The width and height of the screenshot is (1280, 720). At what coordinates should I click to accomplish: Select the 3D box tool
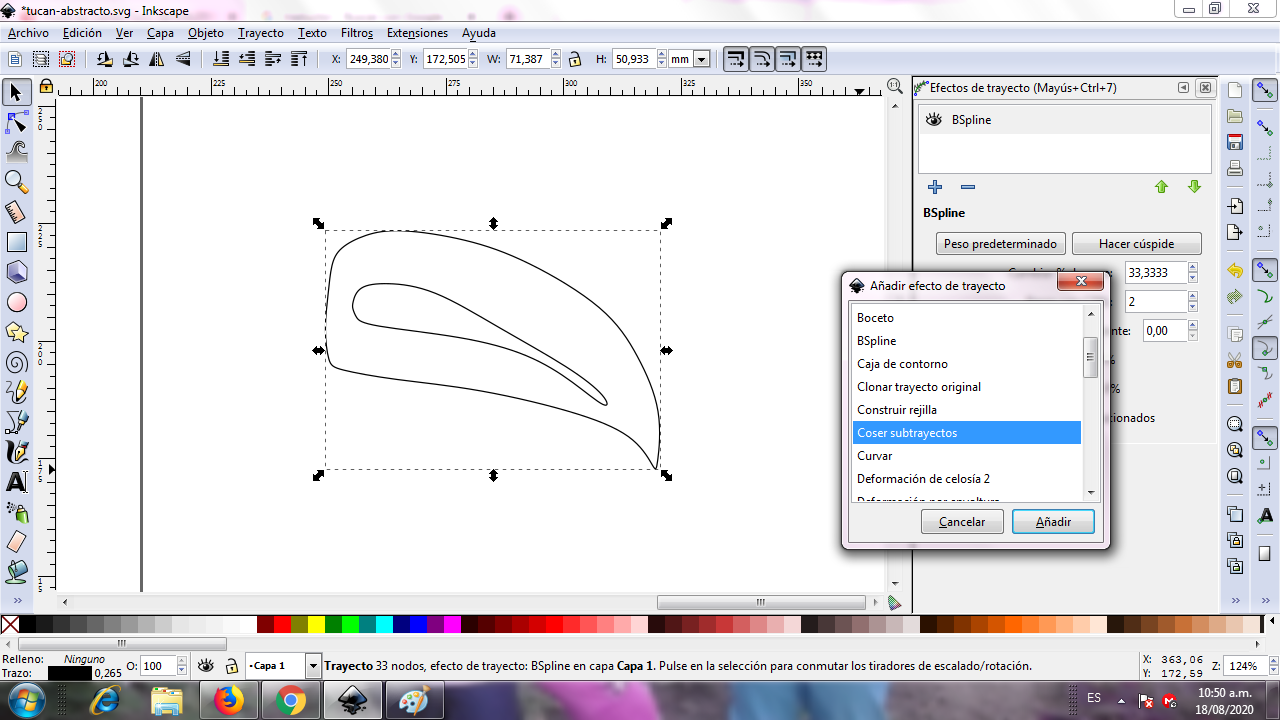point(16,272)
